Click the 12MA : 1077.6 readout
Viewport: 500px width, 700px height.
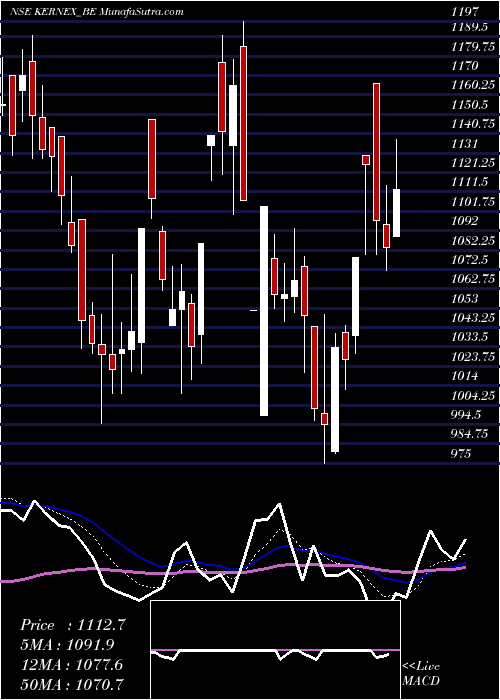tap(72, 664)
